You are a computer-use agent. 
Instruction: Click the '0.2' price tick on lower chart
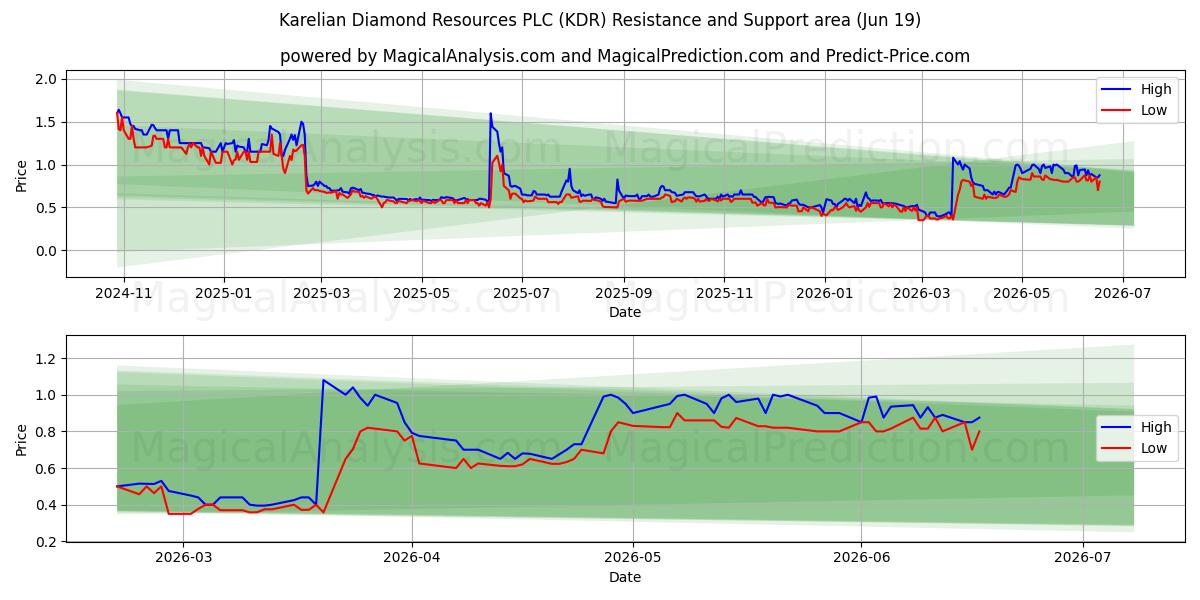coord(48,542)
